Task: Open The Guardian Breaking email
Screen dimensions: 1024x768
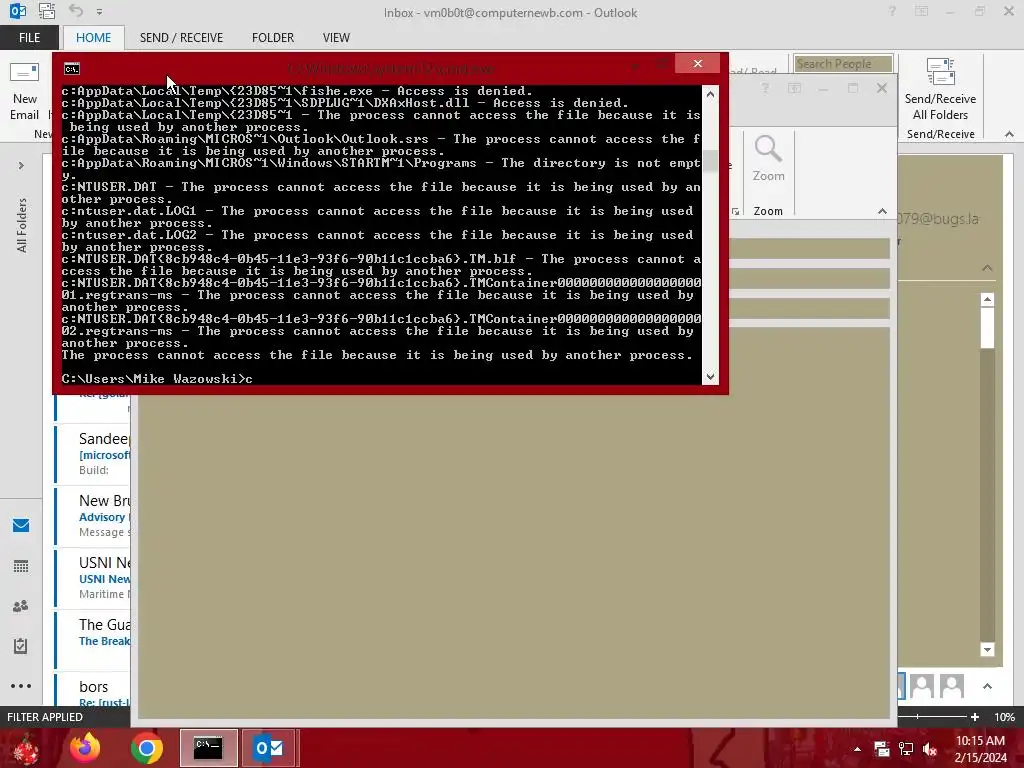Action: pyautogui.click(x=93, y=640)
